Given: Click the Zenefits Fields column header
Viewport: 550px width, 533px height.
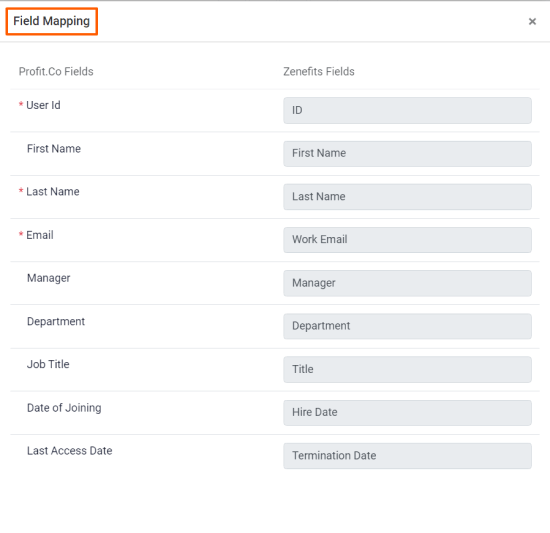Looking at the screenshot, I should [x=319, y=72].
